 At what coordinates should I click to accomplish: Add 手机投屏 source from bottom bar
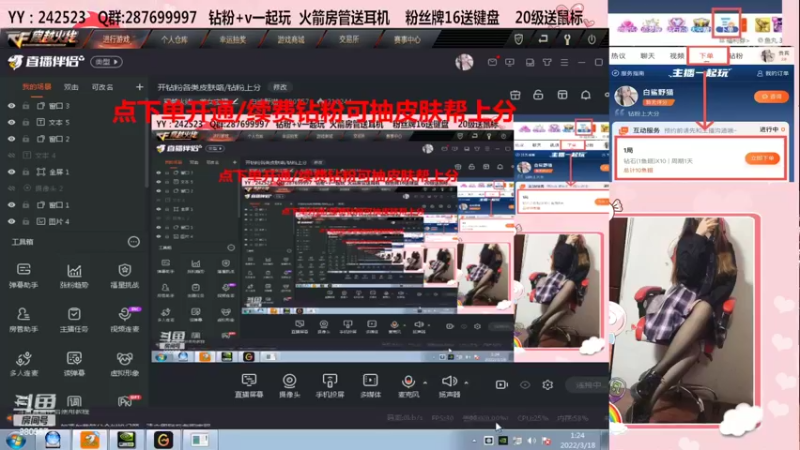tap(330, 385)
